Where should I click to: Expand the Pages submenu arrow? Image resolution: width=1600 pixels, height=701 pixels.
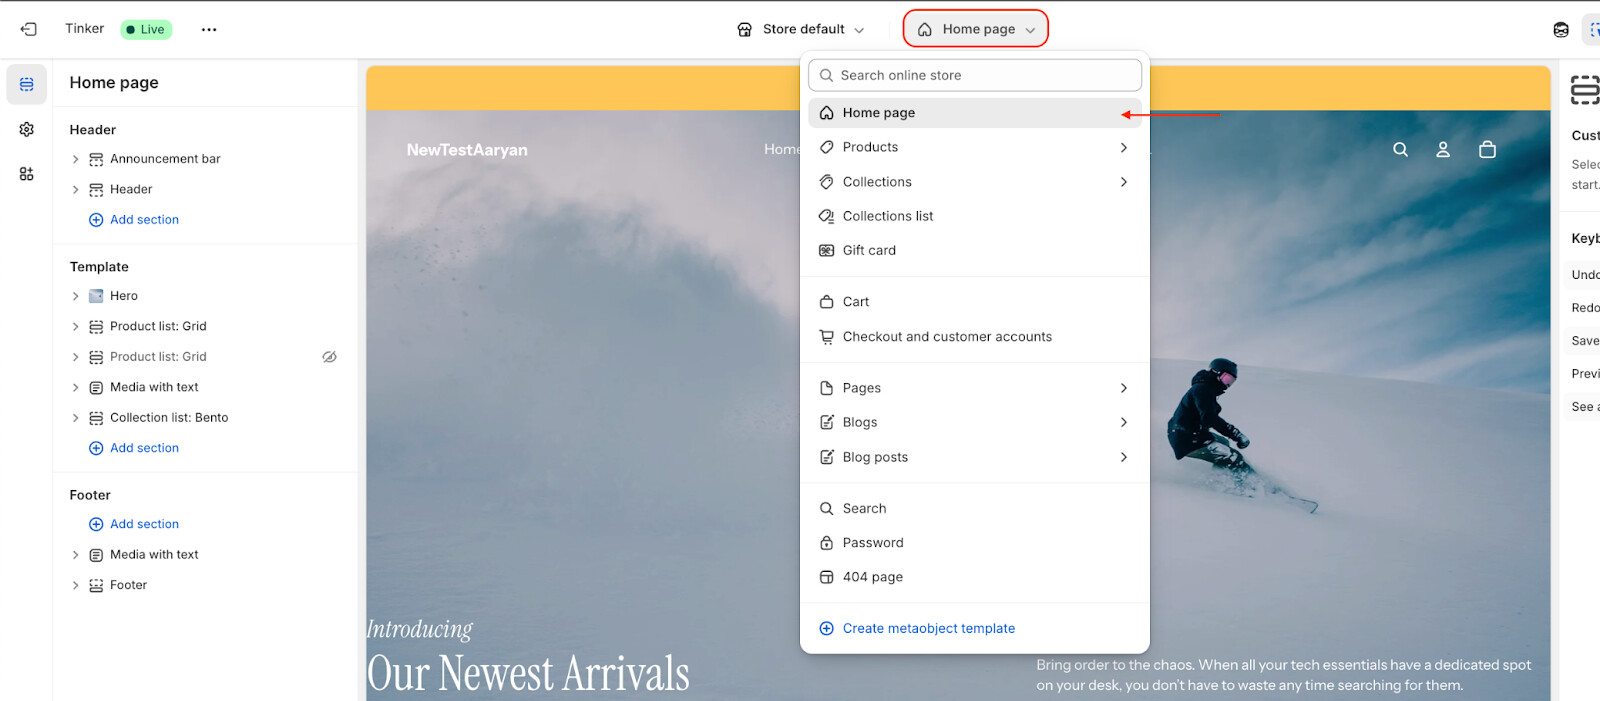[1124, 388]
